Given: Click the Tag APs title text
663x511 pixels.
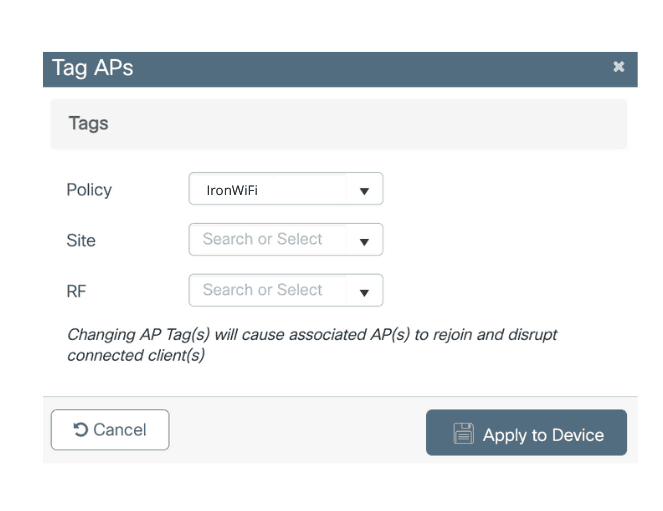Looking at the screenshot, I should 93,68.
